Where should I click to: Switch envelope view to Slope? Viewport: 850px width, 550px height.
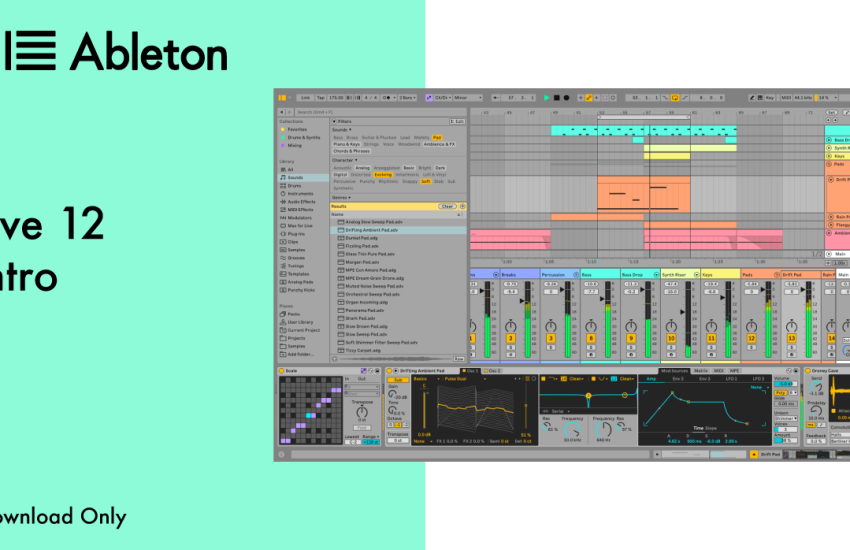pyautogui.click(x=711, y=429)
